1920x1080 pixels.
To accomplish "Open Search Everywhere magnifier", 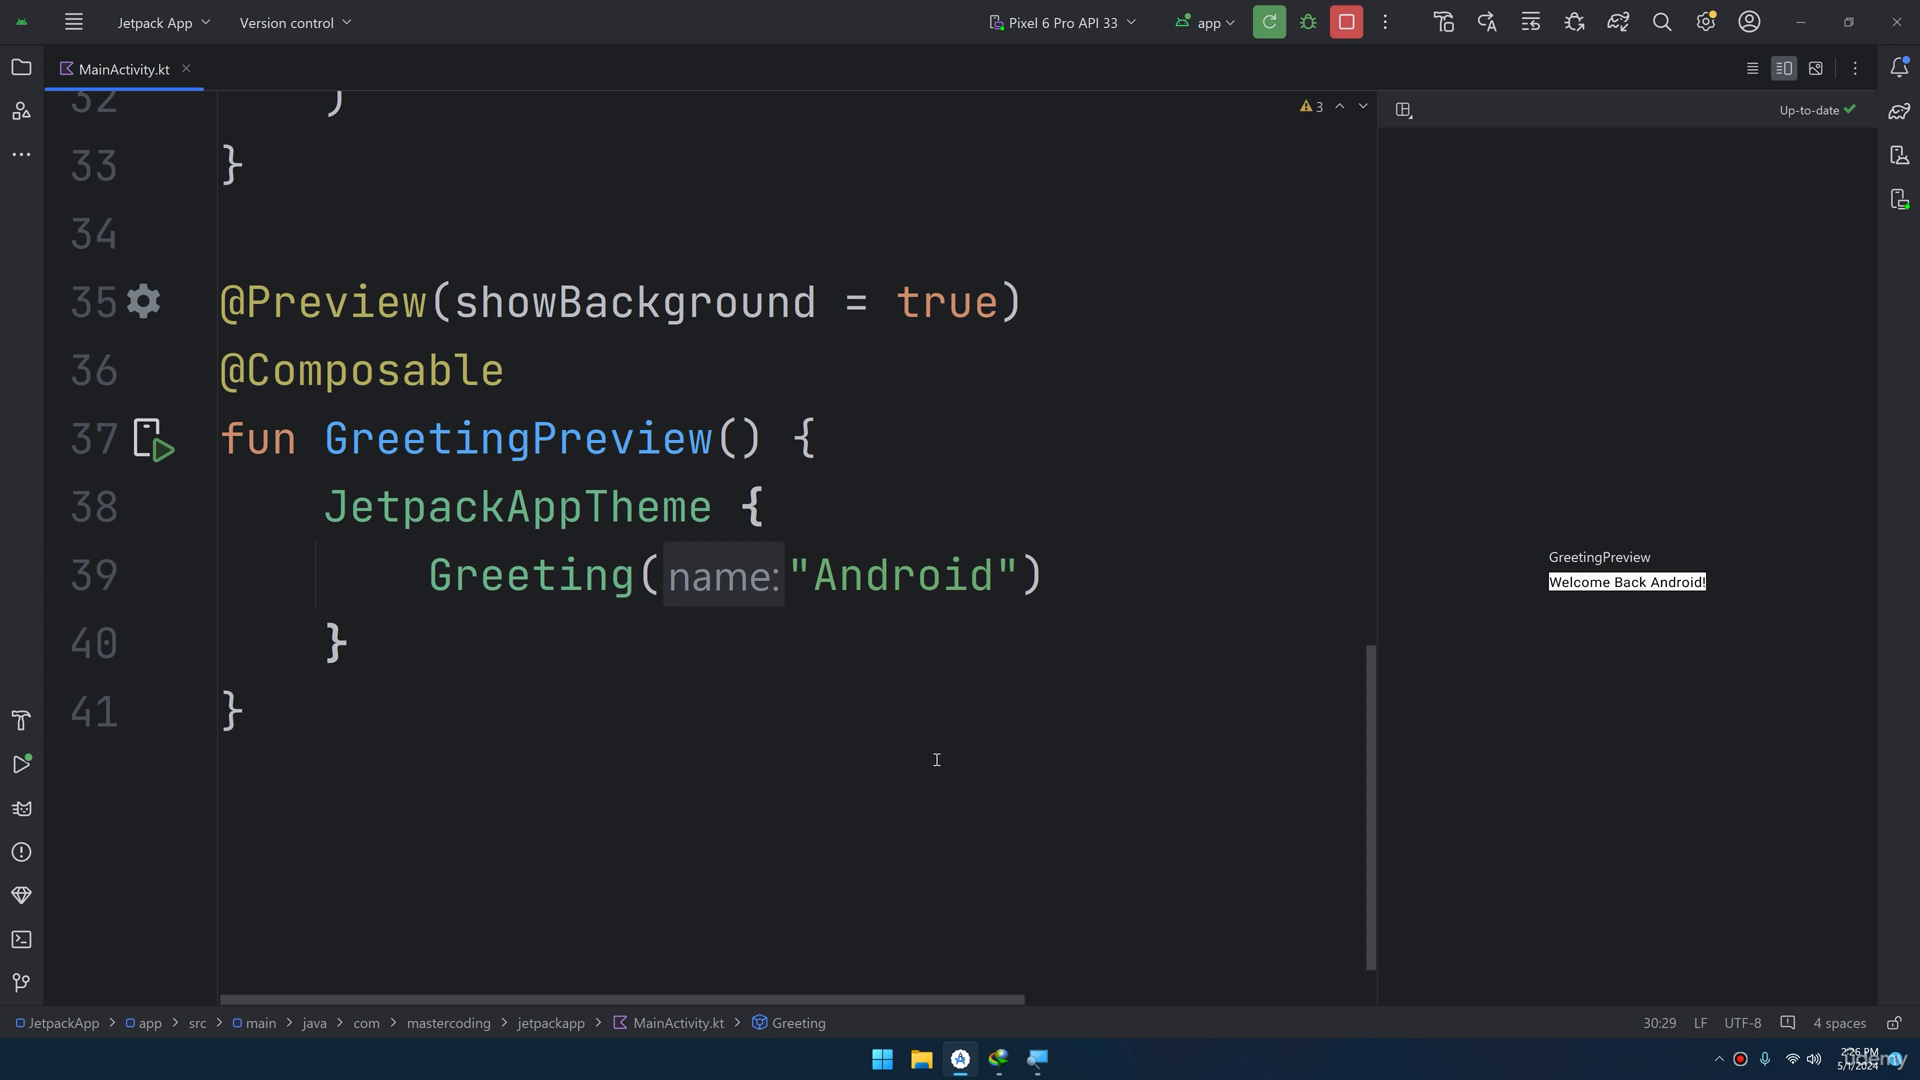I will 1662,22.
